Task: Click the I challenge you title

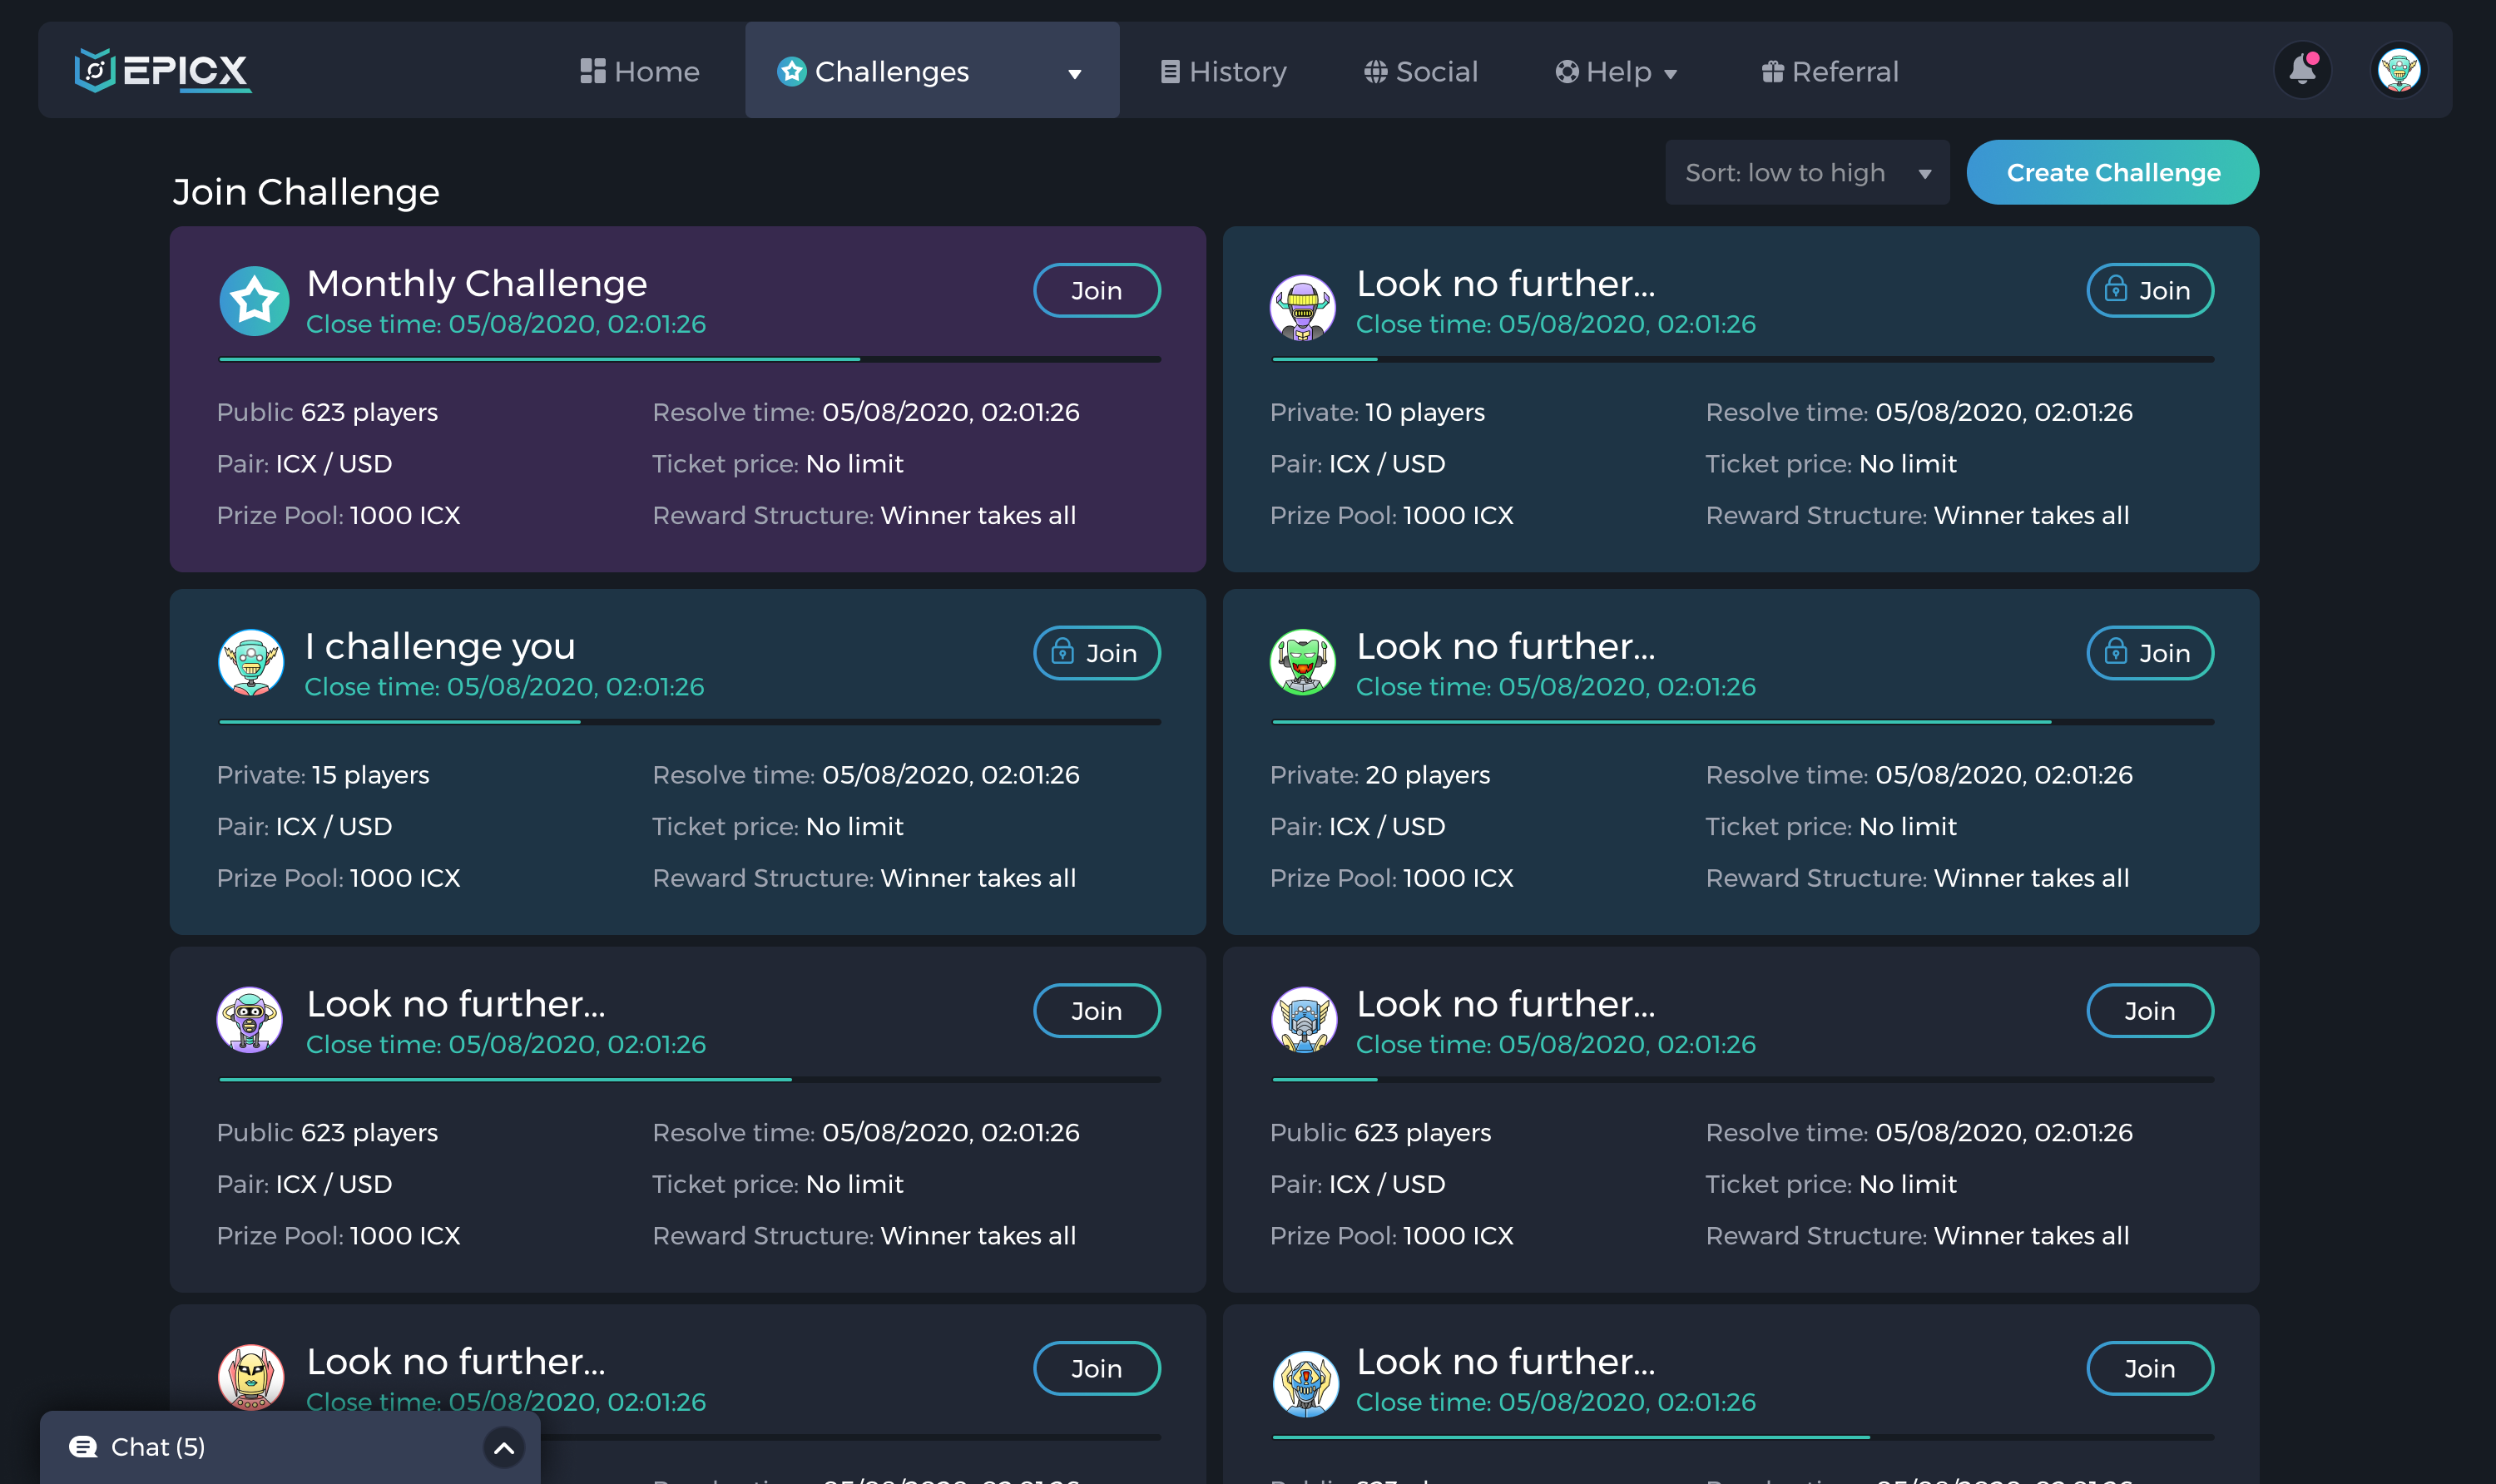Action: click(x=440, y=646)
